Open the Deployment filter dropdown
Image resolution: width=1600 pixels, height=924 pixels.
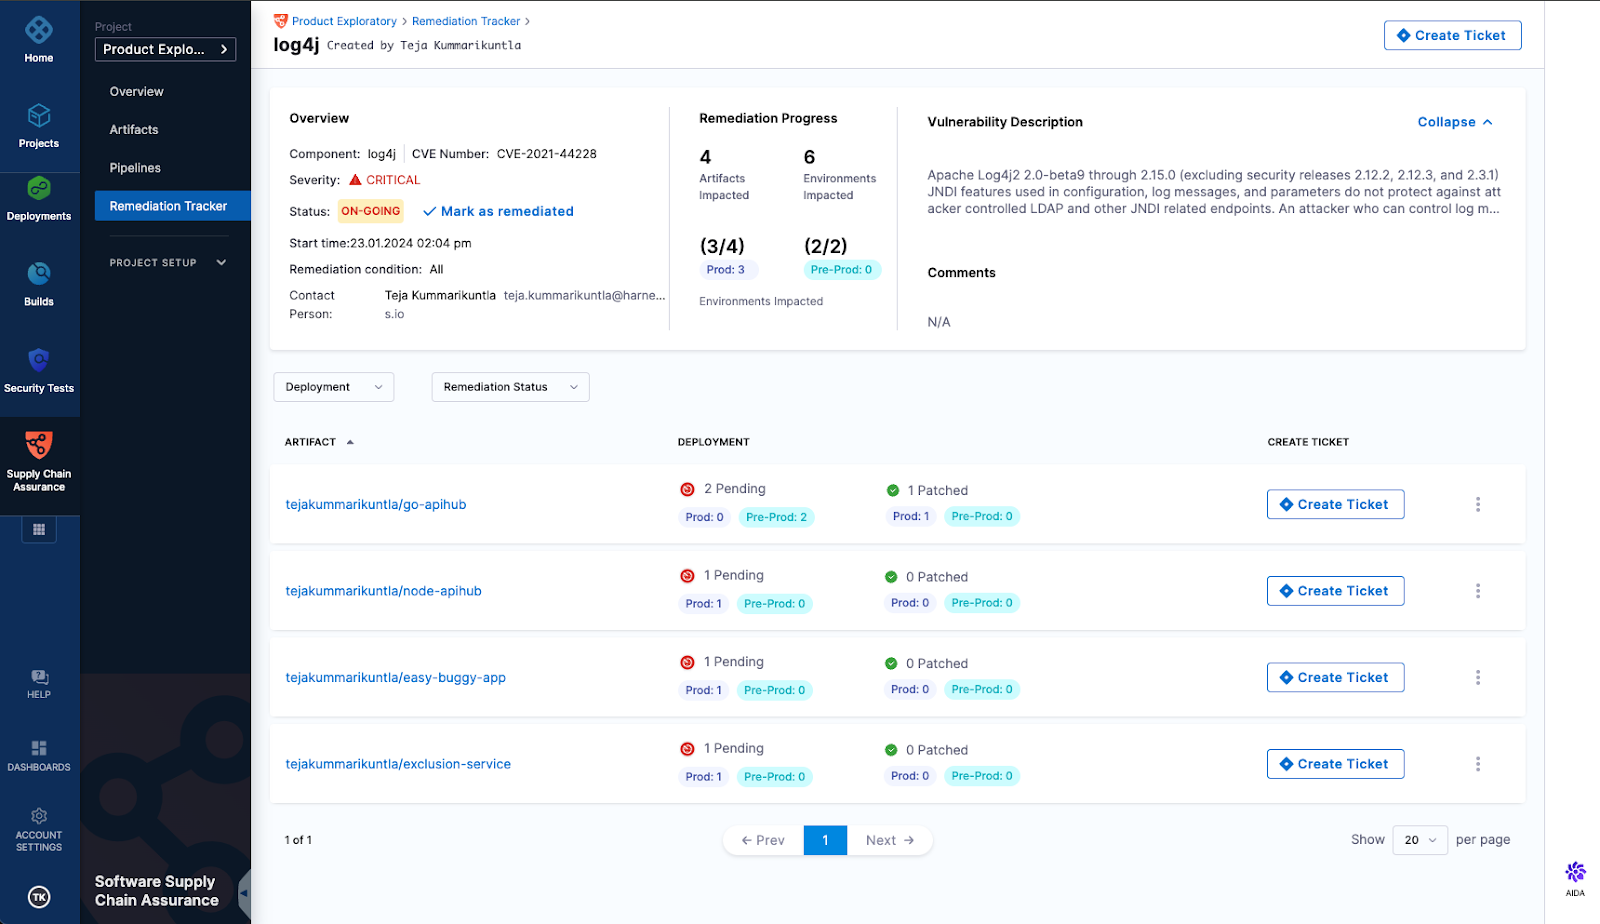[x=333, y=387]
